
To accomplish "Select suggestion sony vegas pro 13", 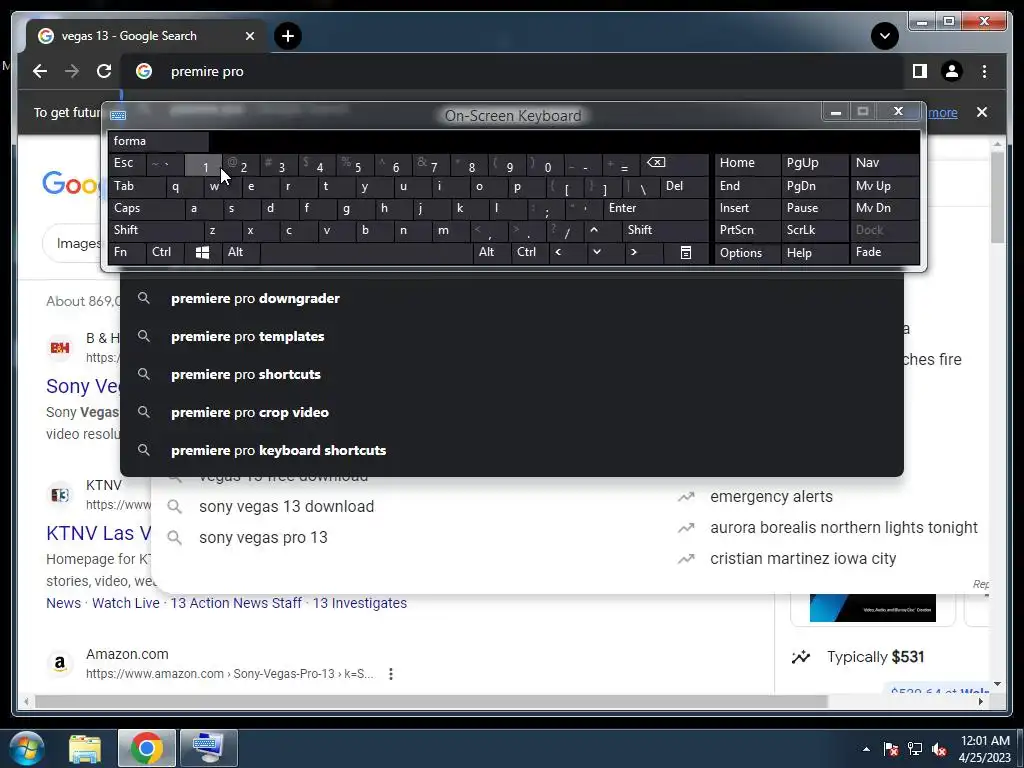I will (263, 537).
